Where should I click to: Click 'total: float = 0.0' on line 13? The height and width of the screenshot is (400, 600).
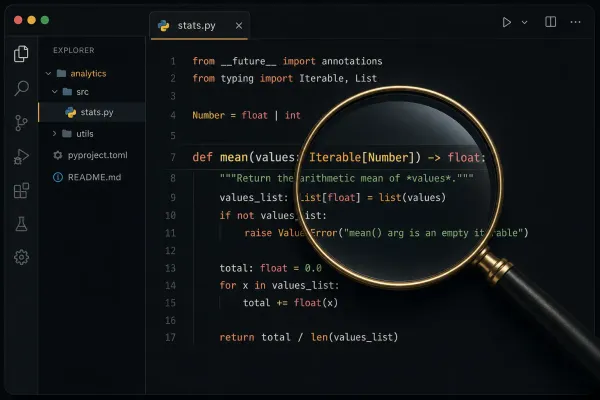(271, 268)
